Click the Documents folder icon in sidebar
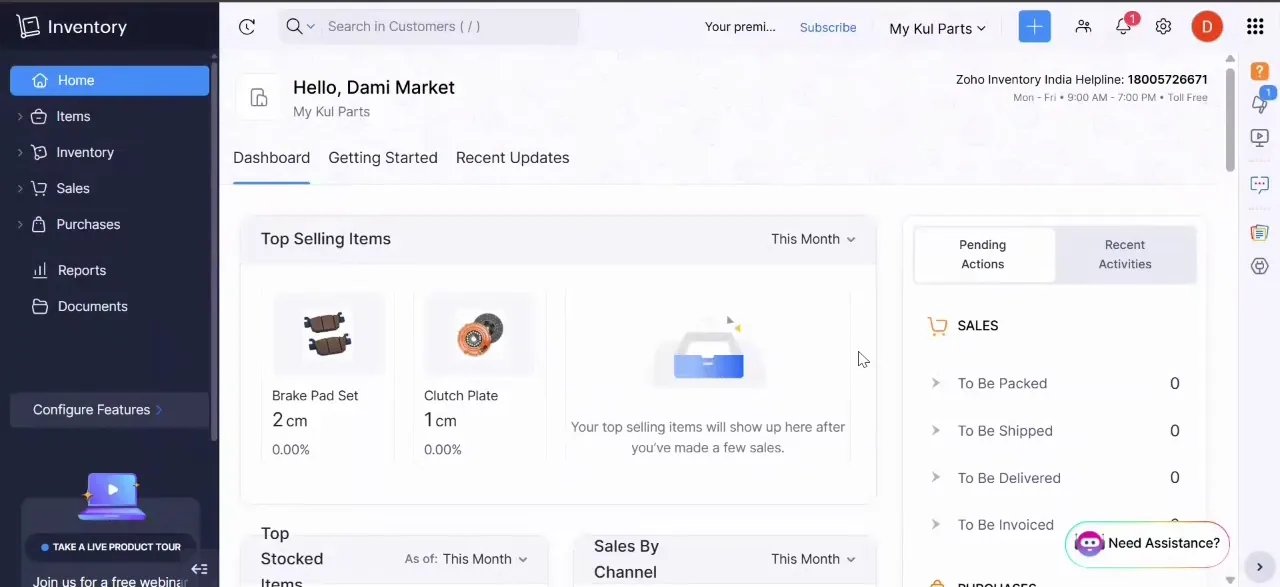The image size is (1280, 587). (x=40, y=306)
